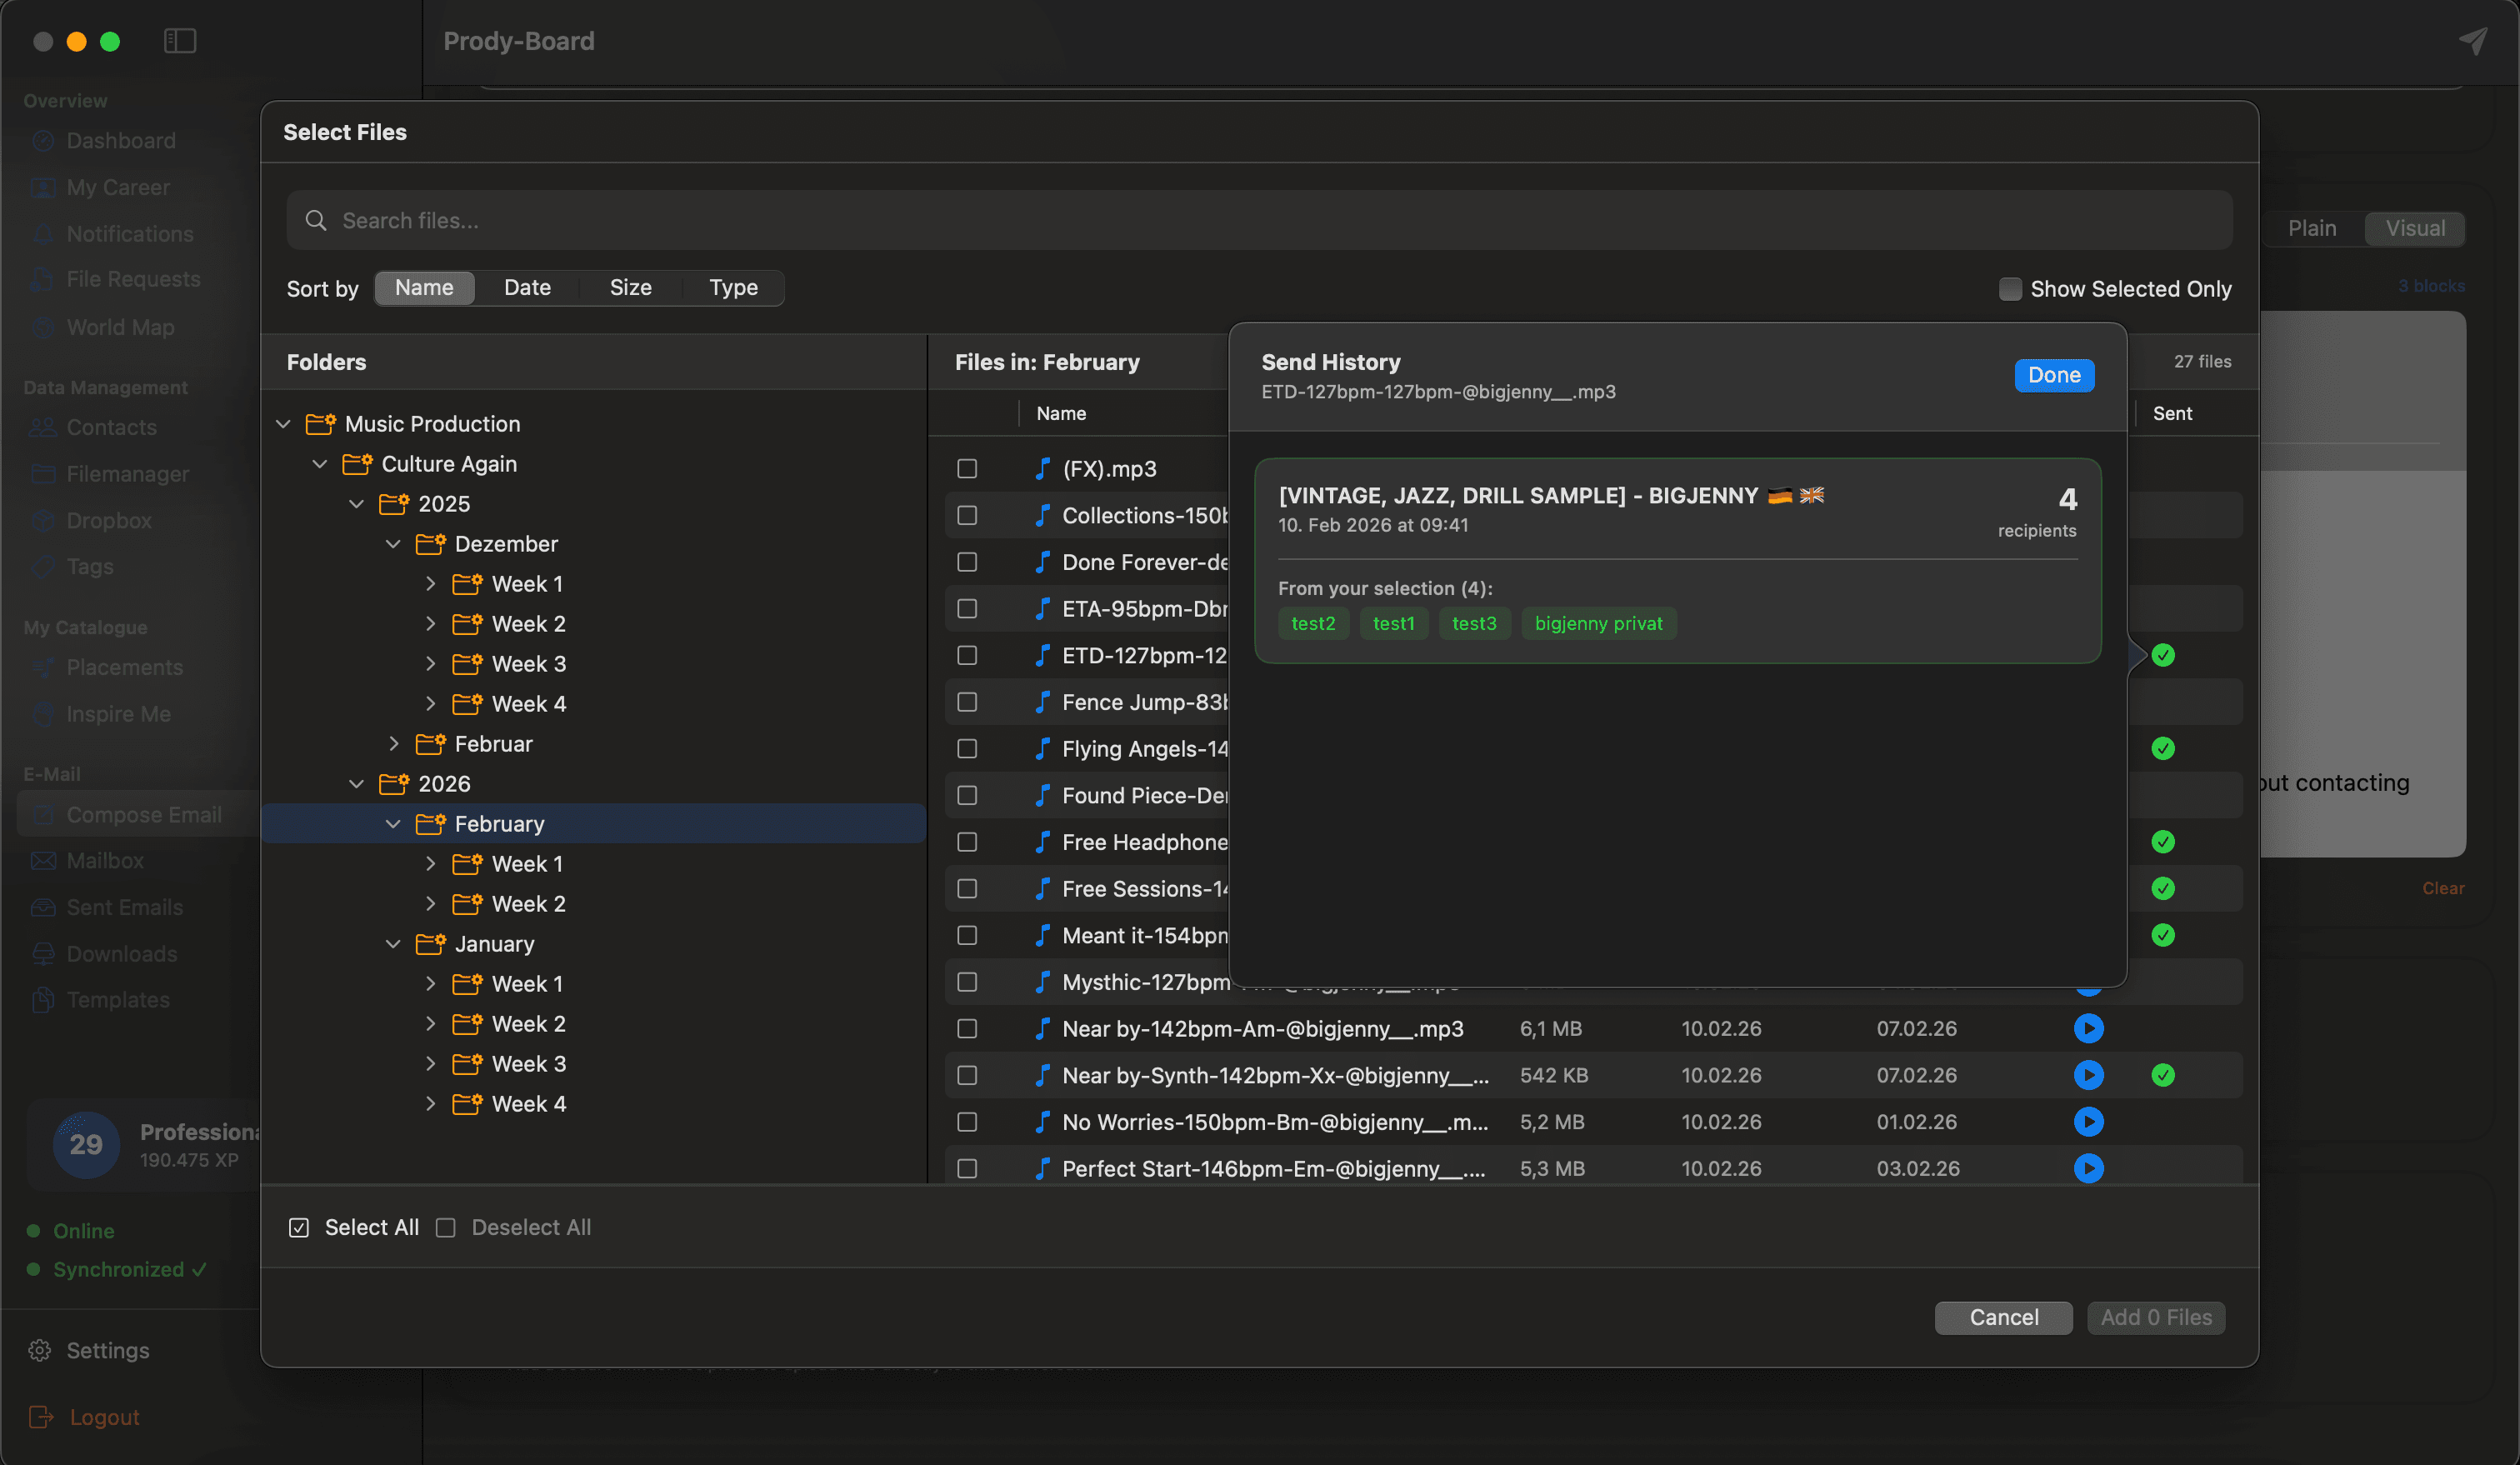Viewport: 2520px width, 1465px height.
Task: Open Templates in the E-Mail section
Action: point(118,999)
